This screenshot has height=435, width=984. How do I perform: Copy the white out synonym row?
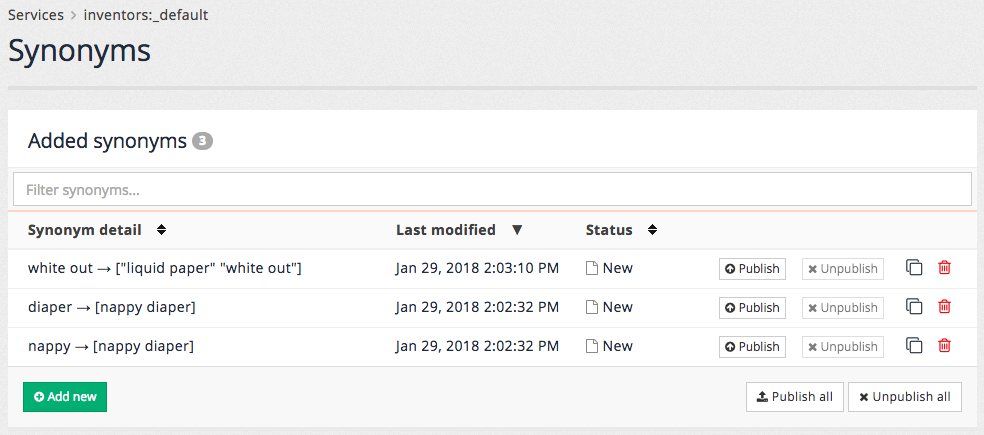(914, 268)
